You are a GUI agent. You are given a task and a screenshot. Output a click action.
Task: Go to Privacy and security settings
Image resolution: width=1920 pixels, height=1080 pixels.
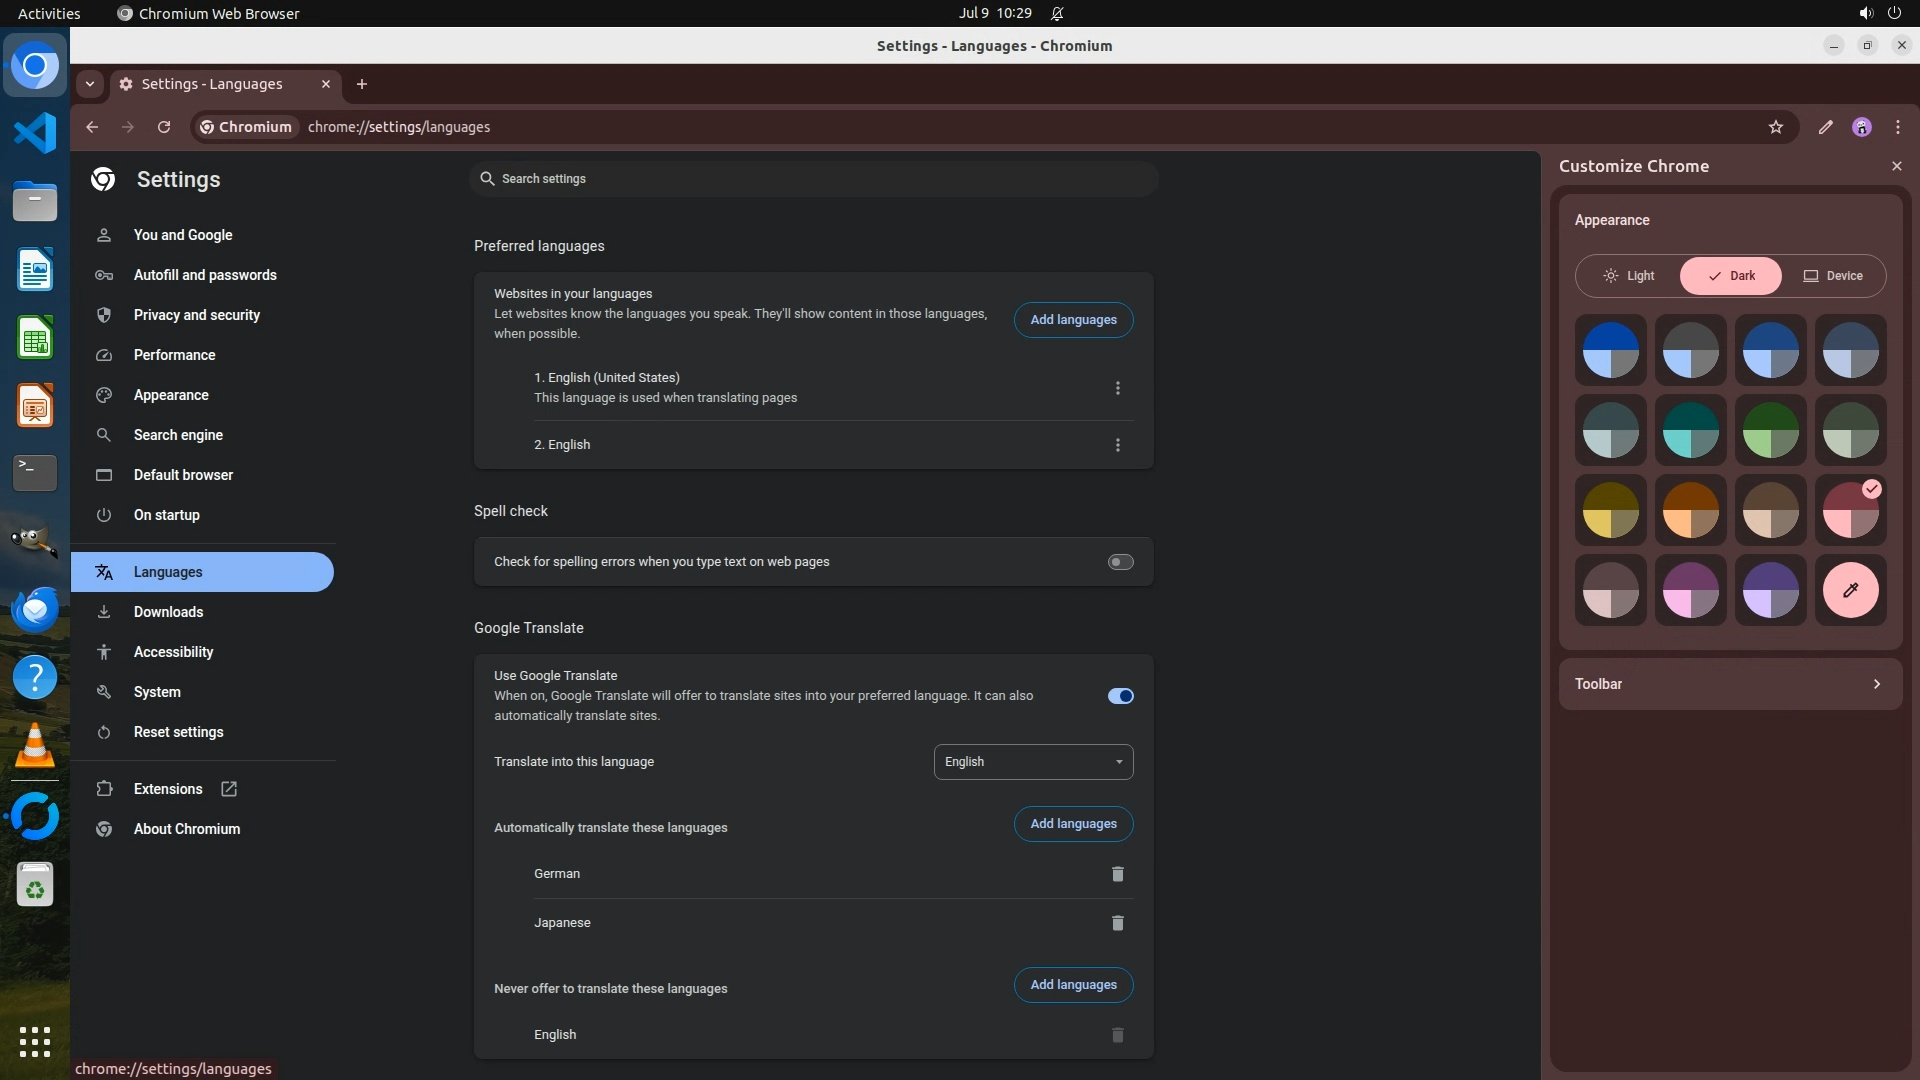[x=196, y=315]
